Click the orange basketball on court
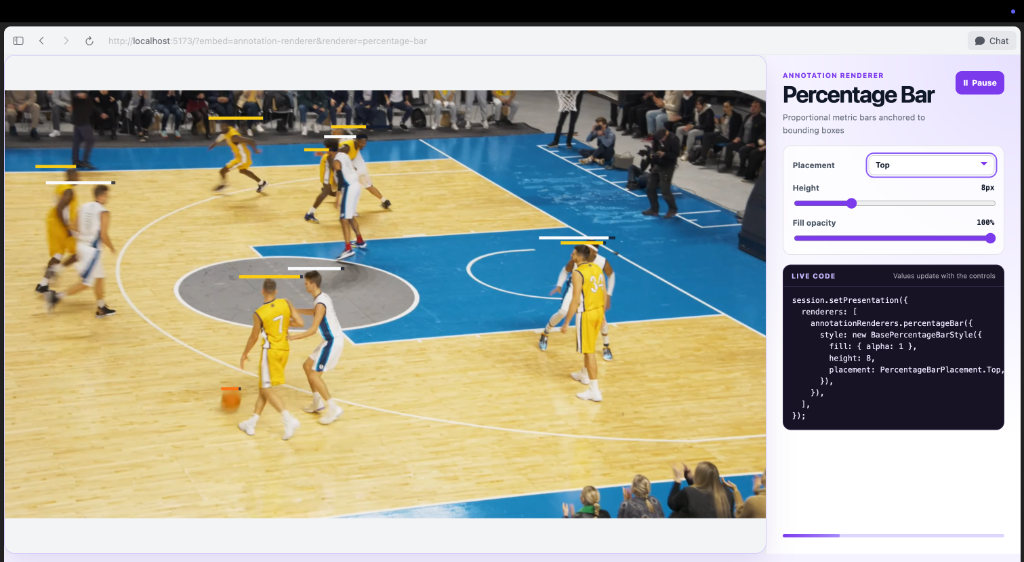Screen dimensions: 1024x562 point(231,400)
